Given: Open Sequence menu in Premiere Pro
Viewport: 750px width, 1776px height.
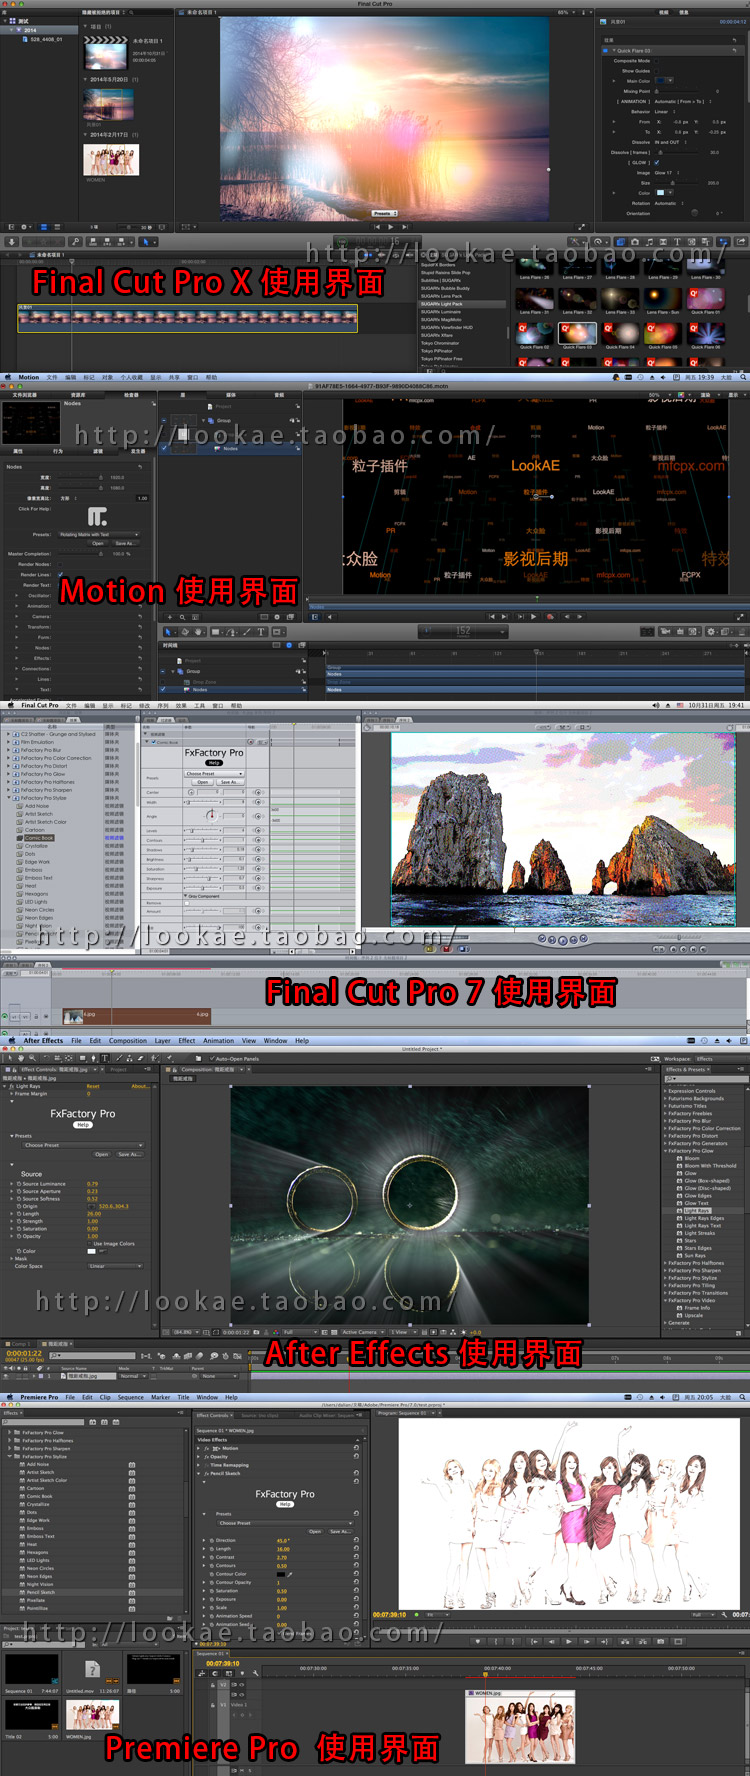Looking at the screenshot, I should coord(131,1397).
